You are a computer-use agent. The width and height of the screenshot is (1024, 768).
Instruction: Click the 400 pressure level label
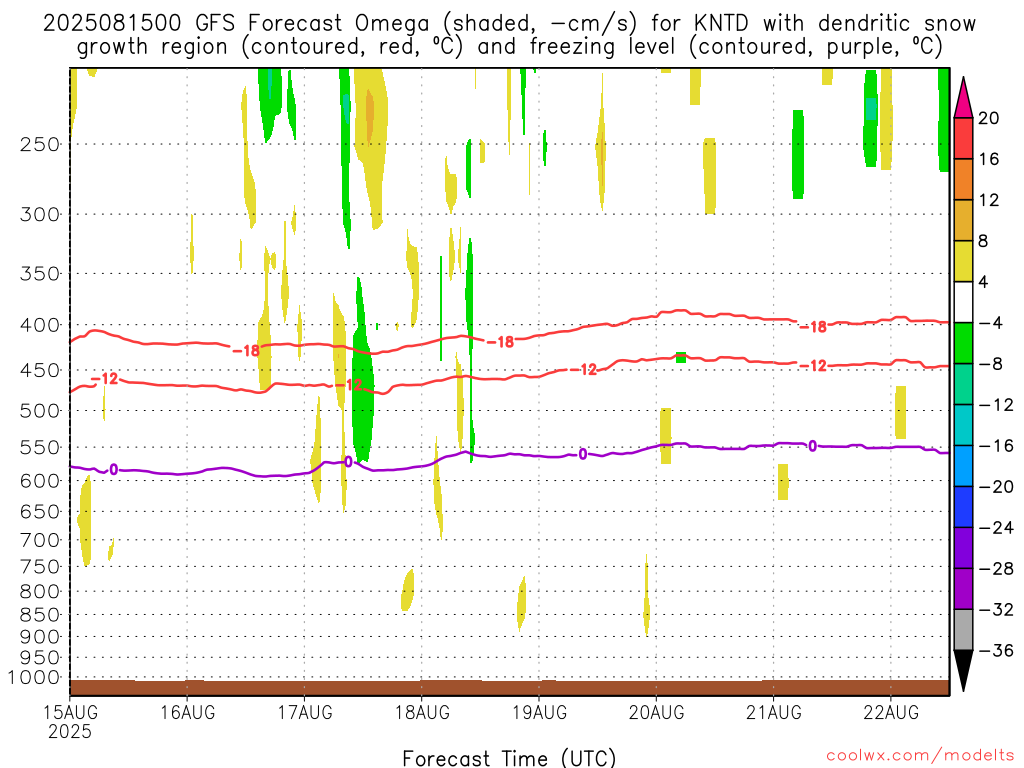click(x=40, y=325)
